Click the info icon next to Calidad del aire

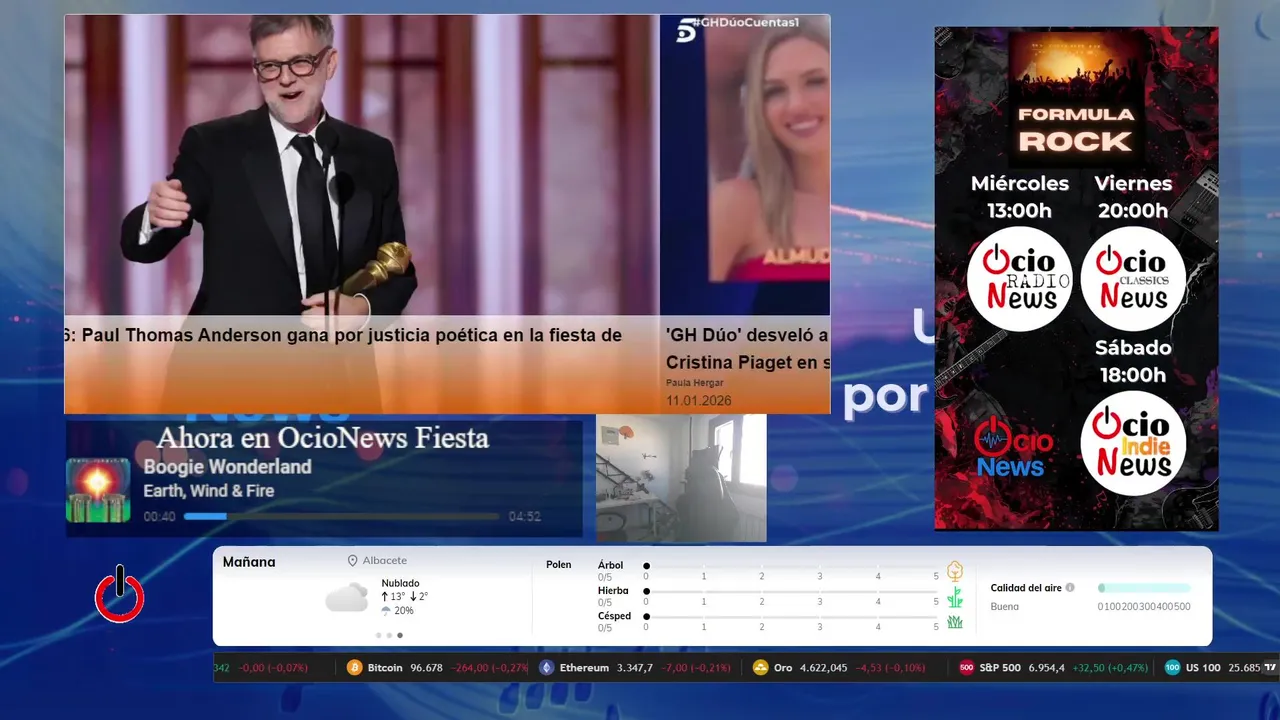point(1070,588)
